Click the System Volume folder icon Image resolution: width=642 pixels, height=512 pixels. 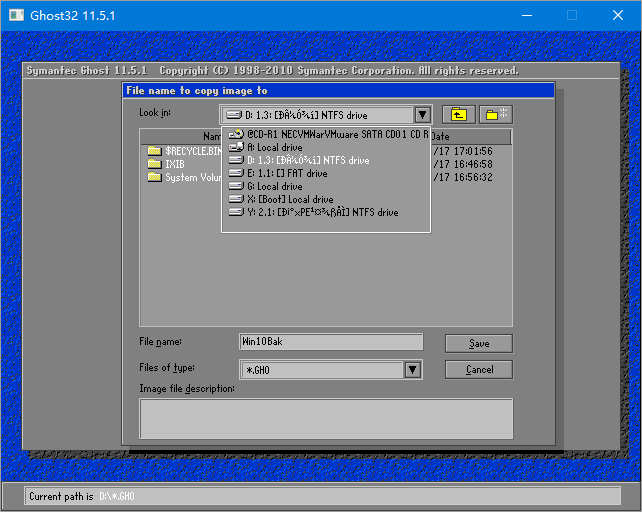tap(154, 177)
